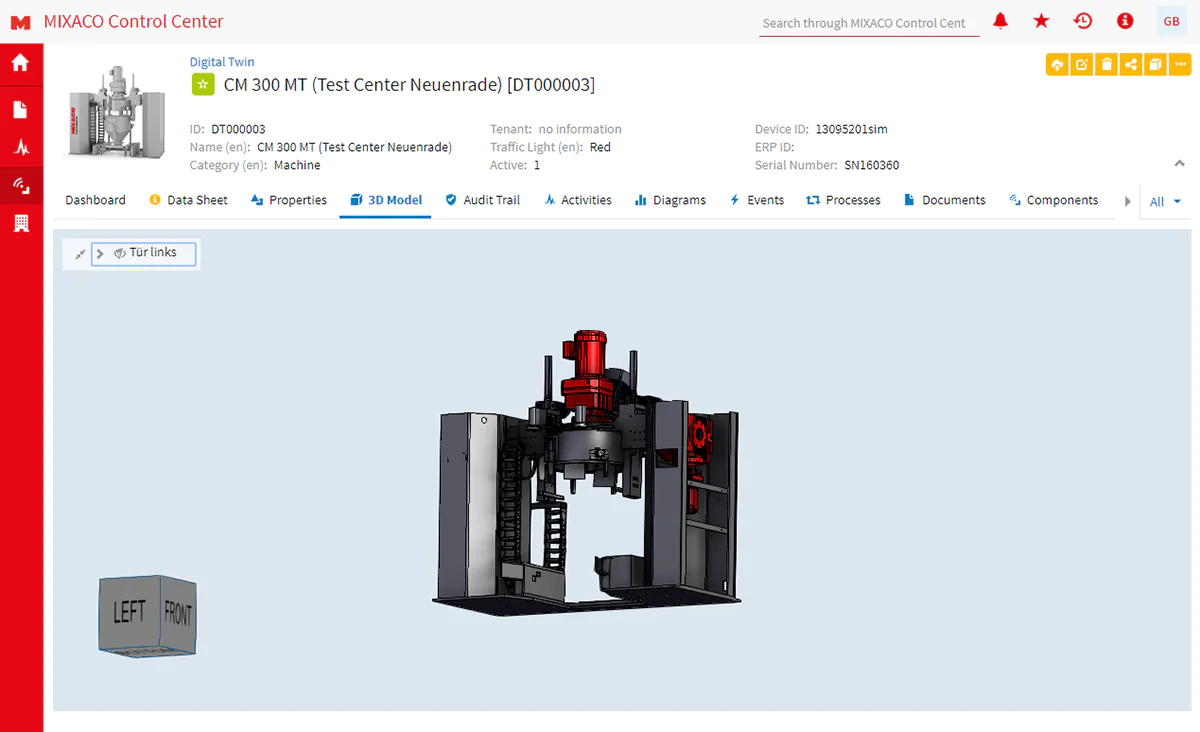The image size is (1200, 732).
Task: Select the 3D Model tab
Action: click(x=386, y=200)
